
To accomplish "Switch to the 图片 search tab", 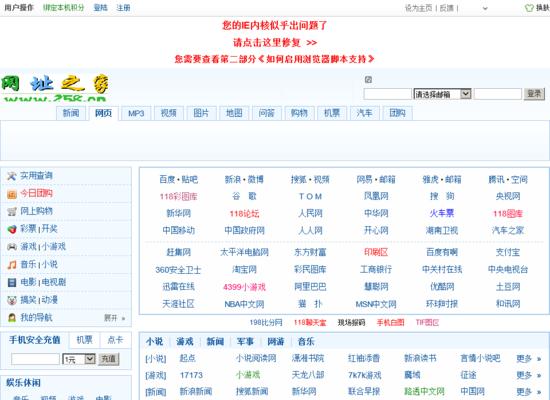I will point(201,113).
